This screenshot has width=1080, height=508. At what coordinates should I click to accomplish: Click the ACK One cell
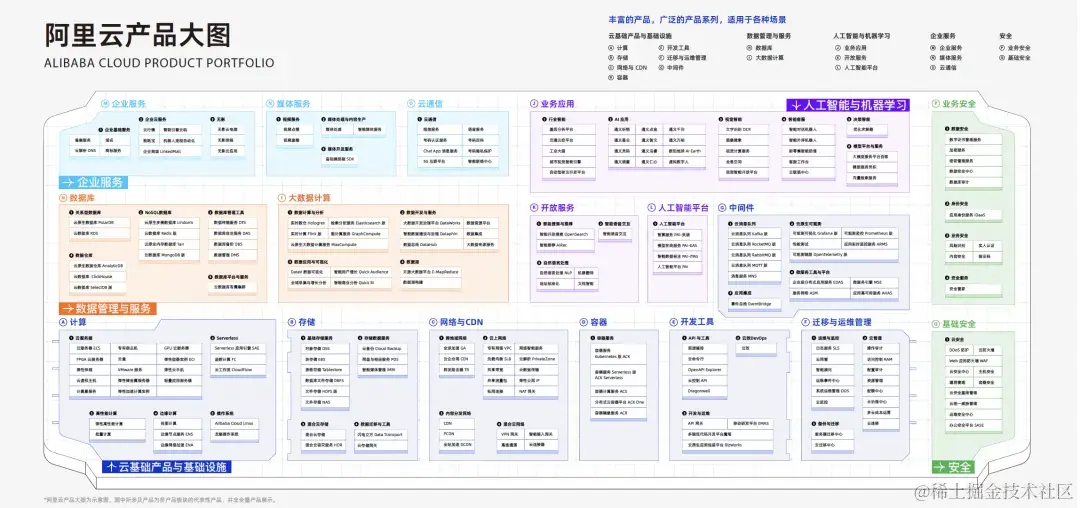(619, 401)
